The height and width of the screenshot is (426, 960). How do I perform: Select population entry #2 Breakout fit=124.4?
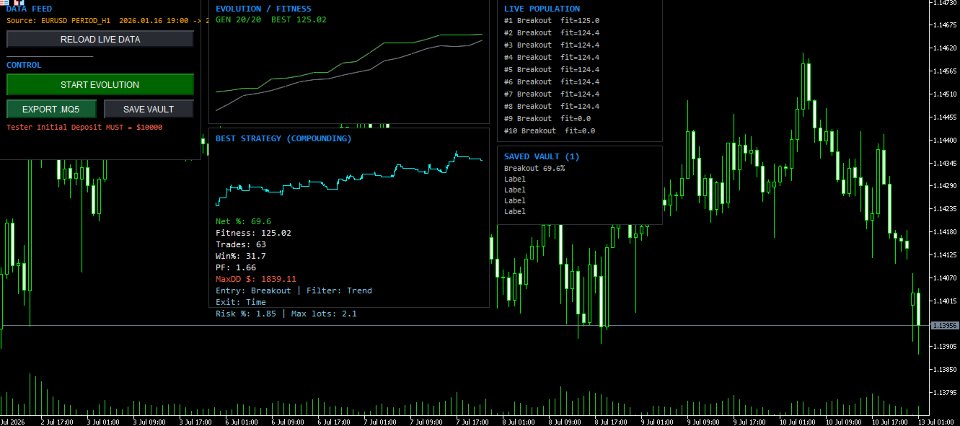click(552, 32)
